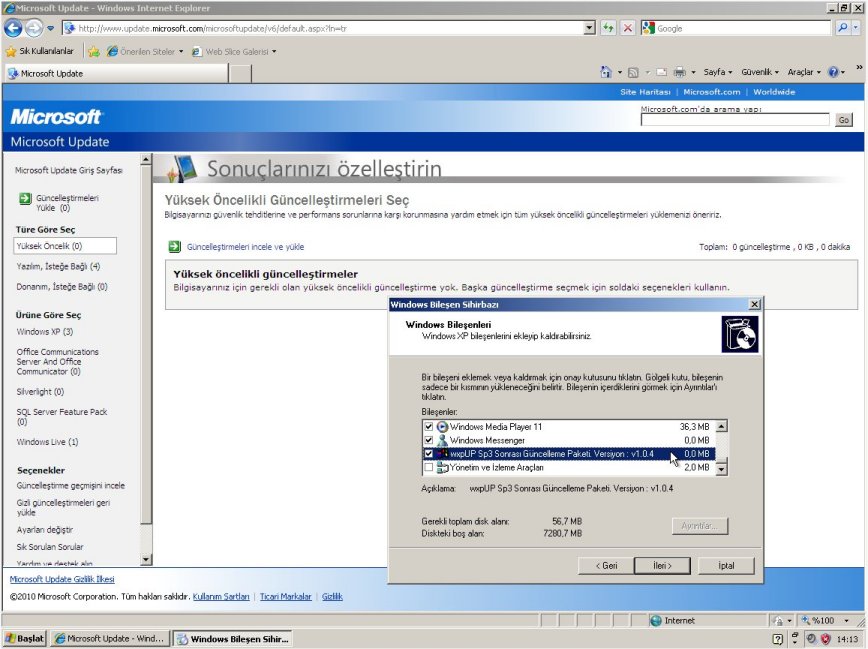Click the İleri button in wizard
Screen dimensions: 868x649
(662, 565)
